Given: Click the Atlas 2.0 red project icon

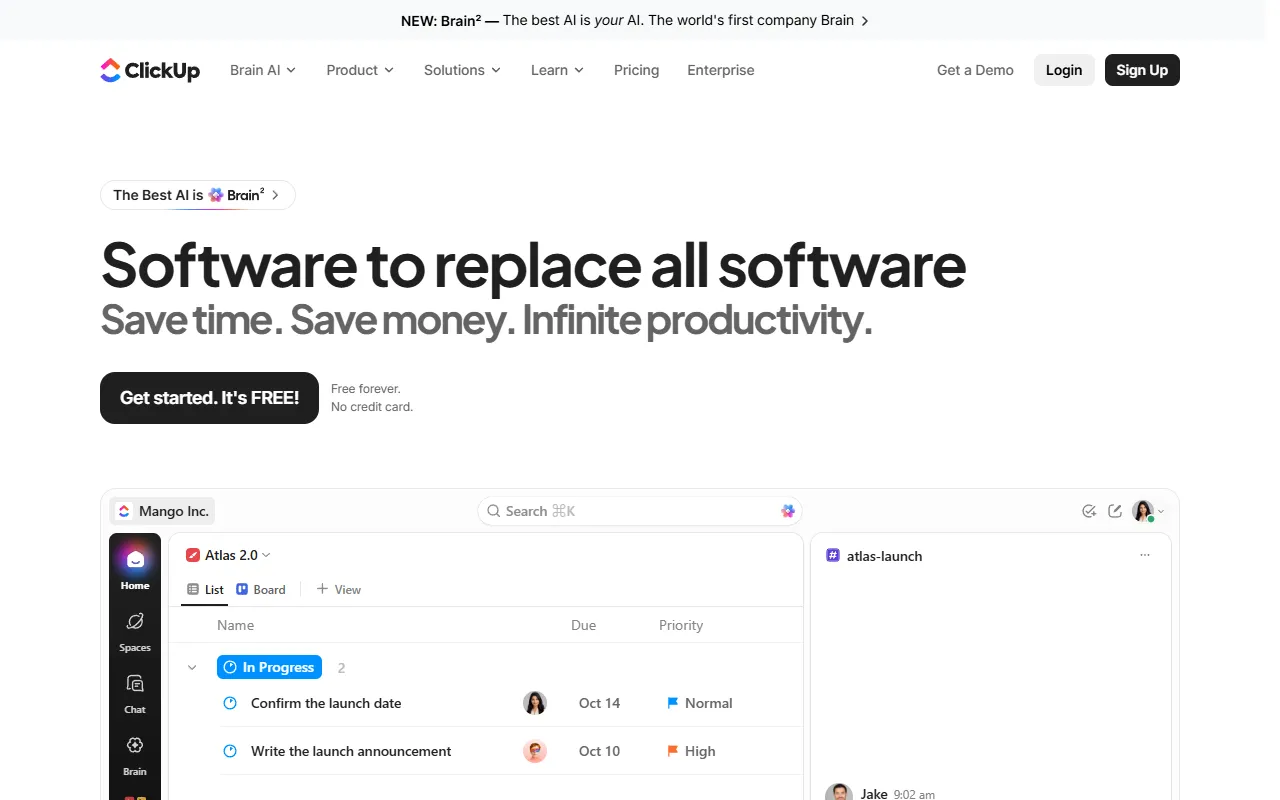Looking at the screenshot, I should [x=193, y=555].
